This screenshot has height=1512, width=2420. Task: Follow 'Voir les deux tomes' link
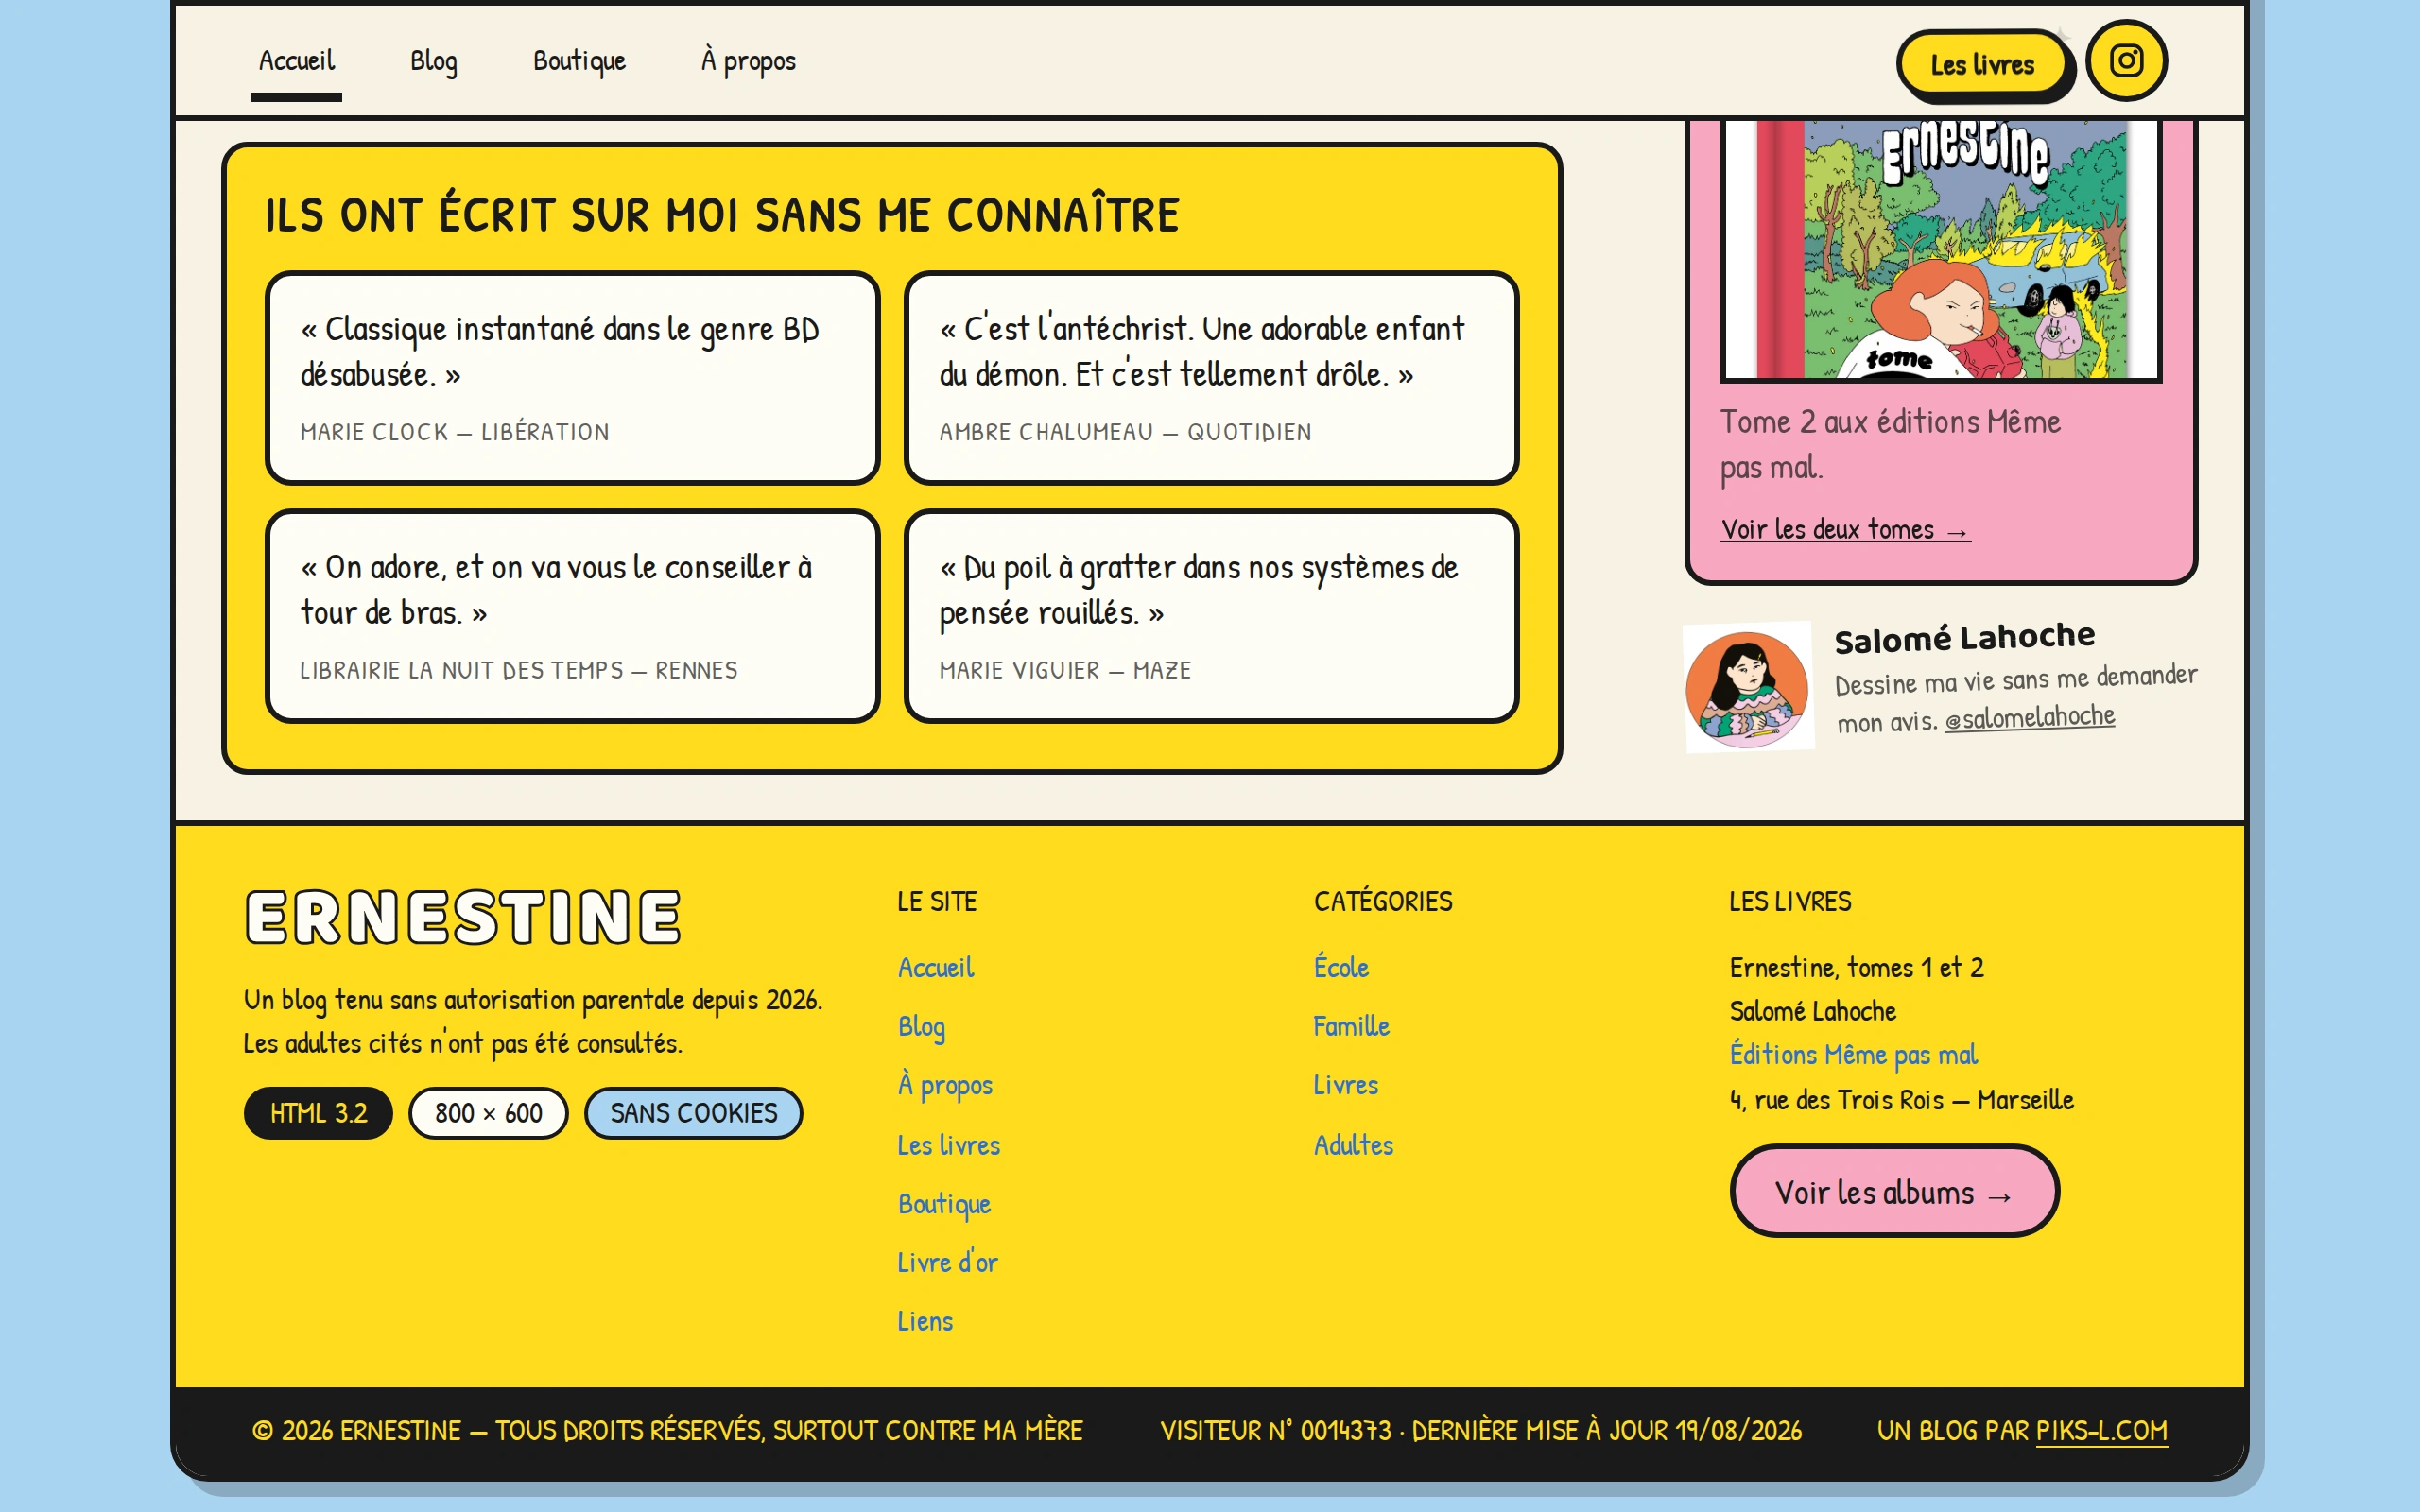click(x=1845, y=529)
